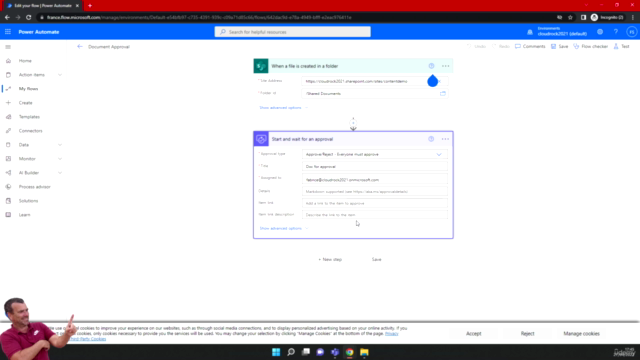Open the app launcher waffle icon
This screenshot has width=640, height=360.
pos(8,32)
